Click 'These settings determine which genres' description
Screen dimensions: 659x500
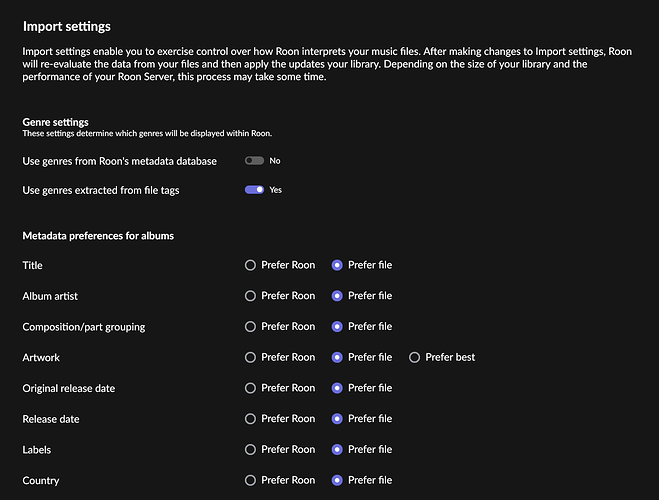(x=147, y=133)
